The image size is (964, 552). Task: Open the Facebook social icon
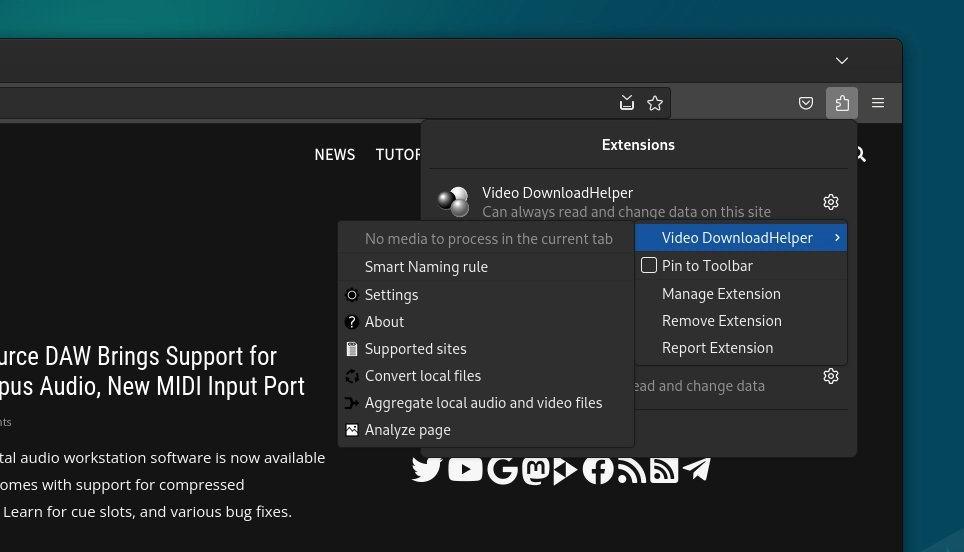pyautogui.click(x=598, y=469)
